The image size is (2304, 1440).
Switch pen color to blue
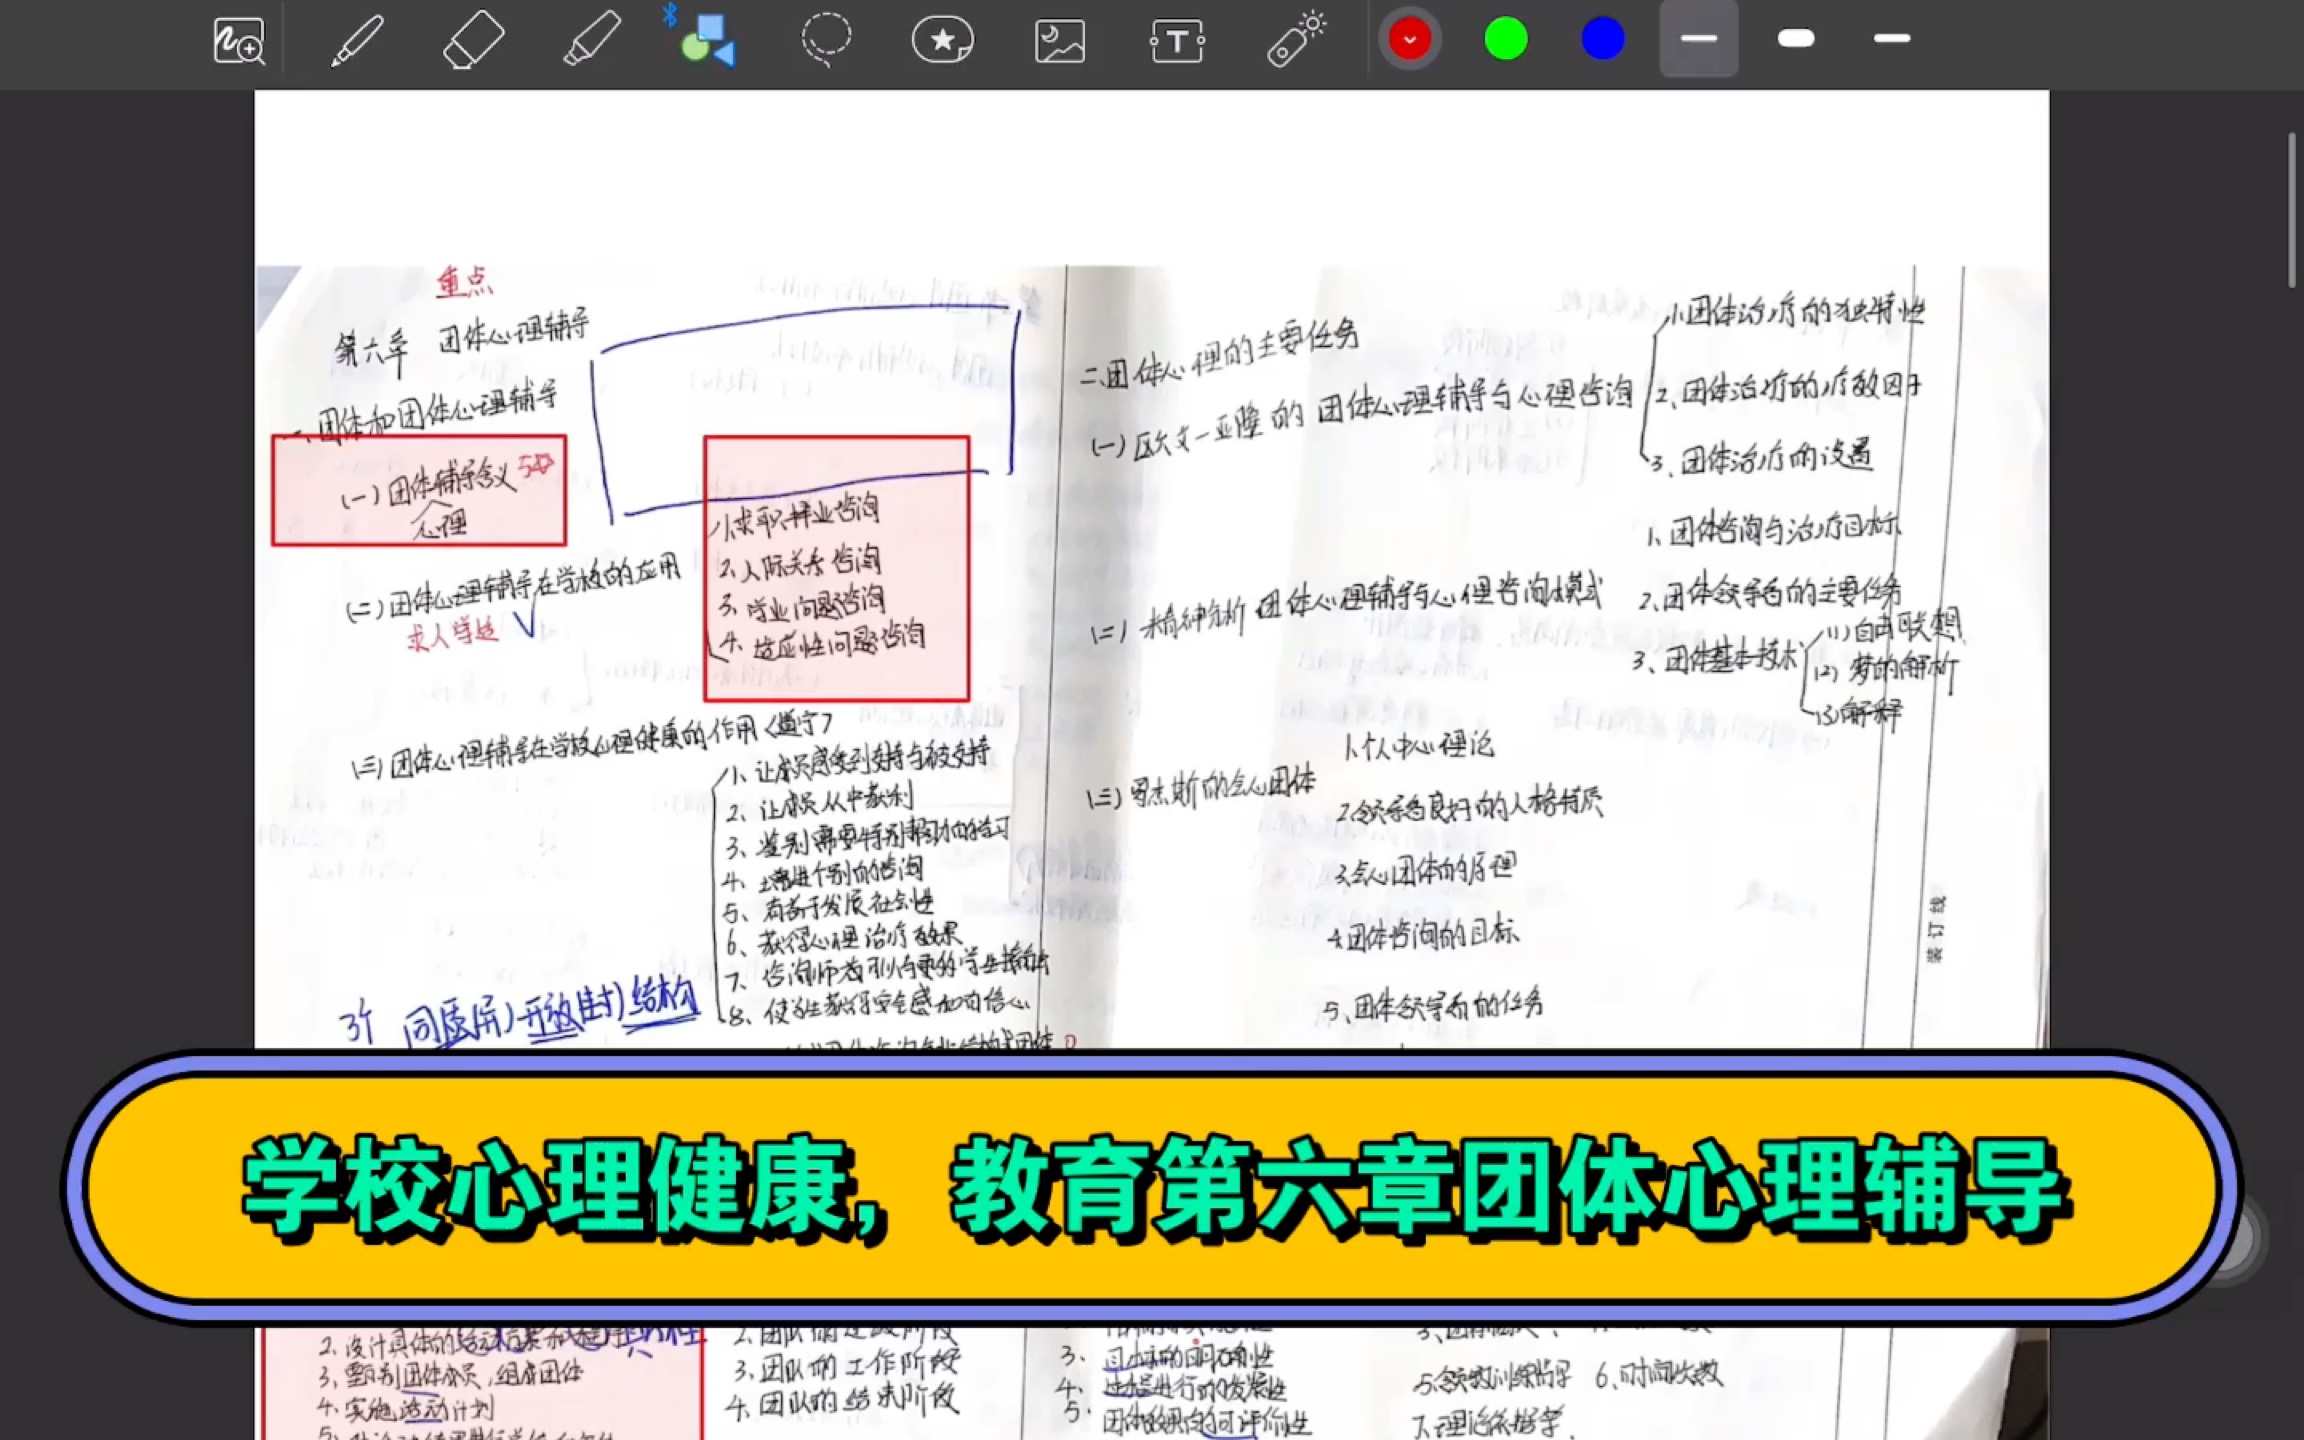1601,38
